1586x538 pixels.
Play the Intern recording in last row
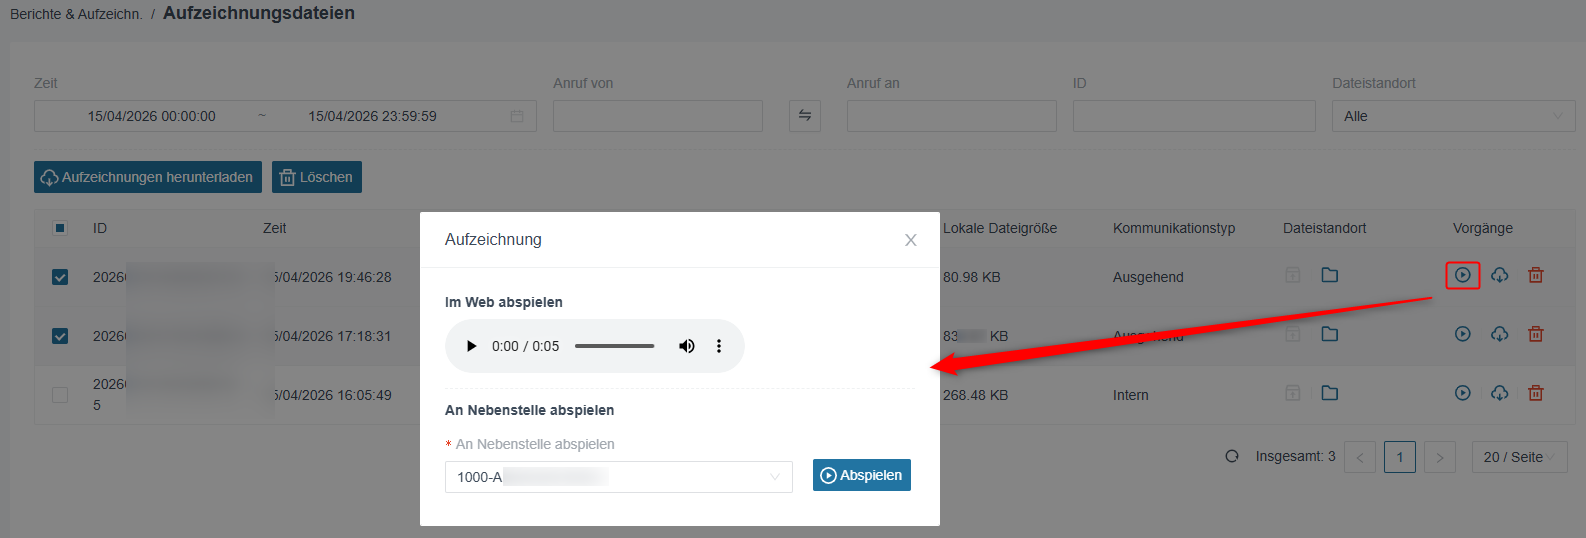[x=1462, y=393]
